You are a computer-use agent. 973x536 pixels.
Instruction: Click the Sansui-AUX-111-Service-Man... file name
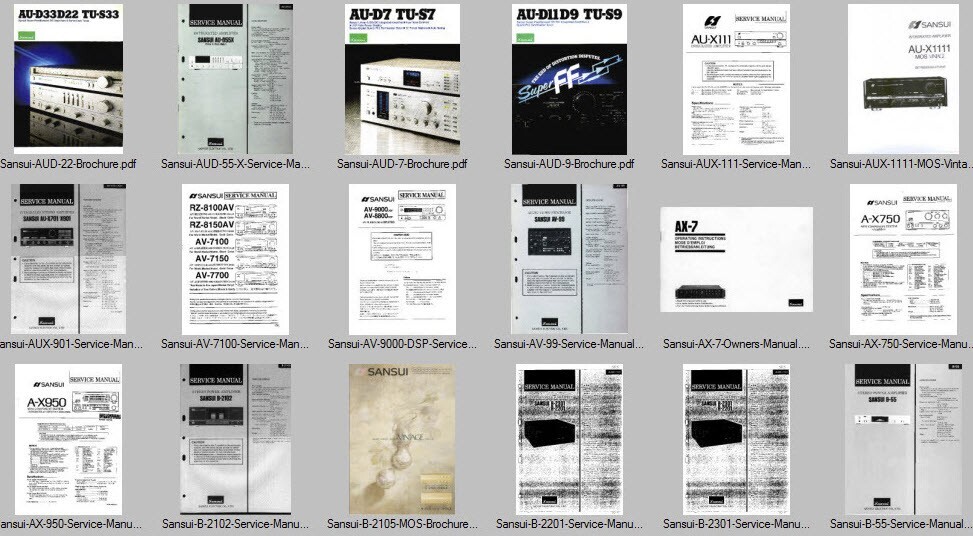736,164
